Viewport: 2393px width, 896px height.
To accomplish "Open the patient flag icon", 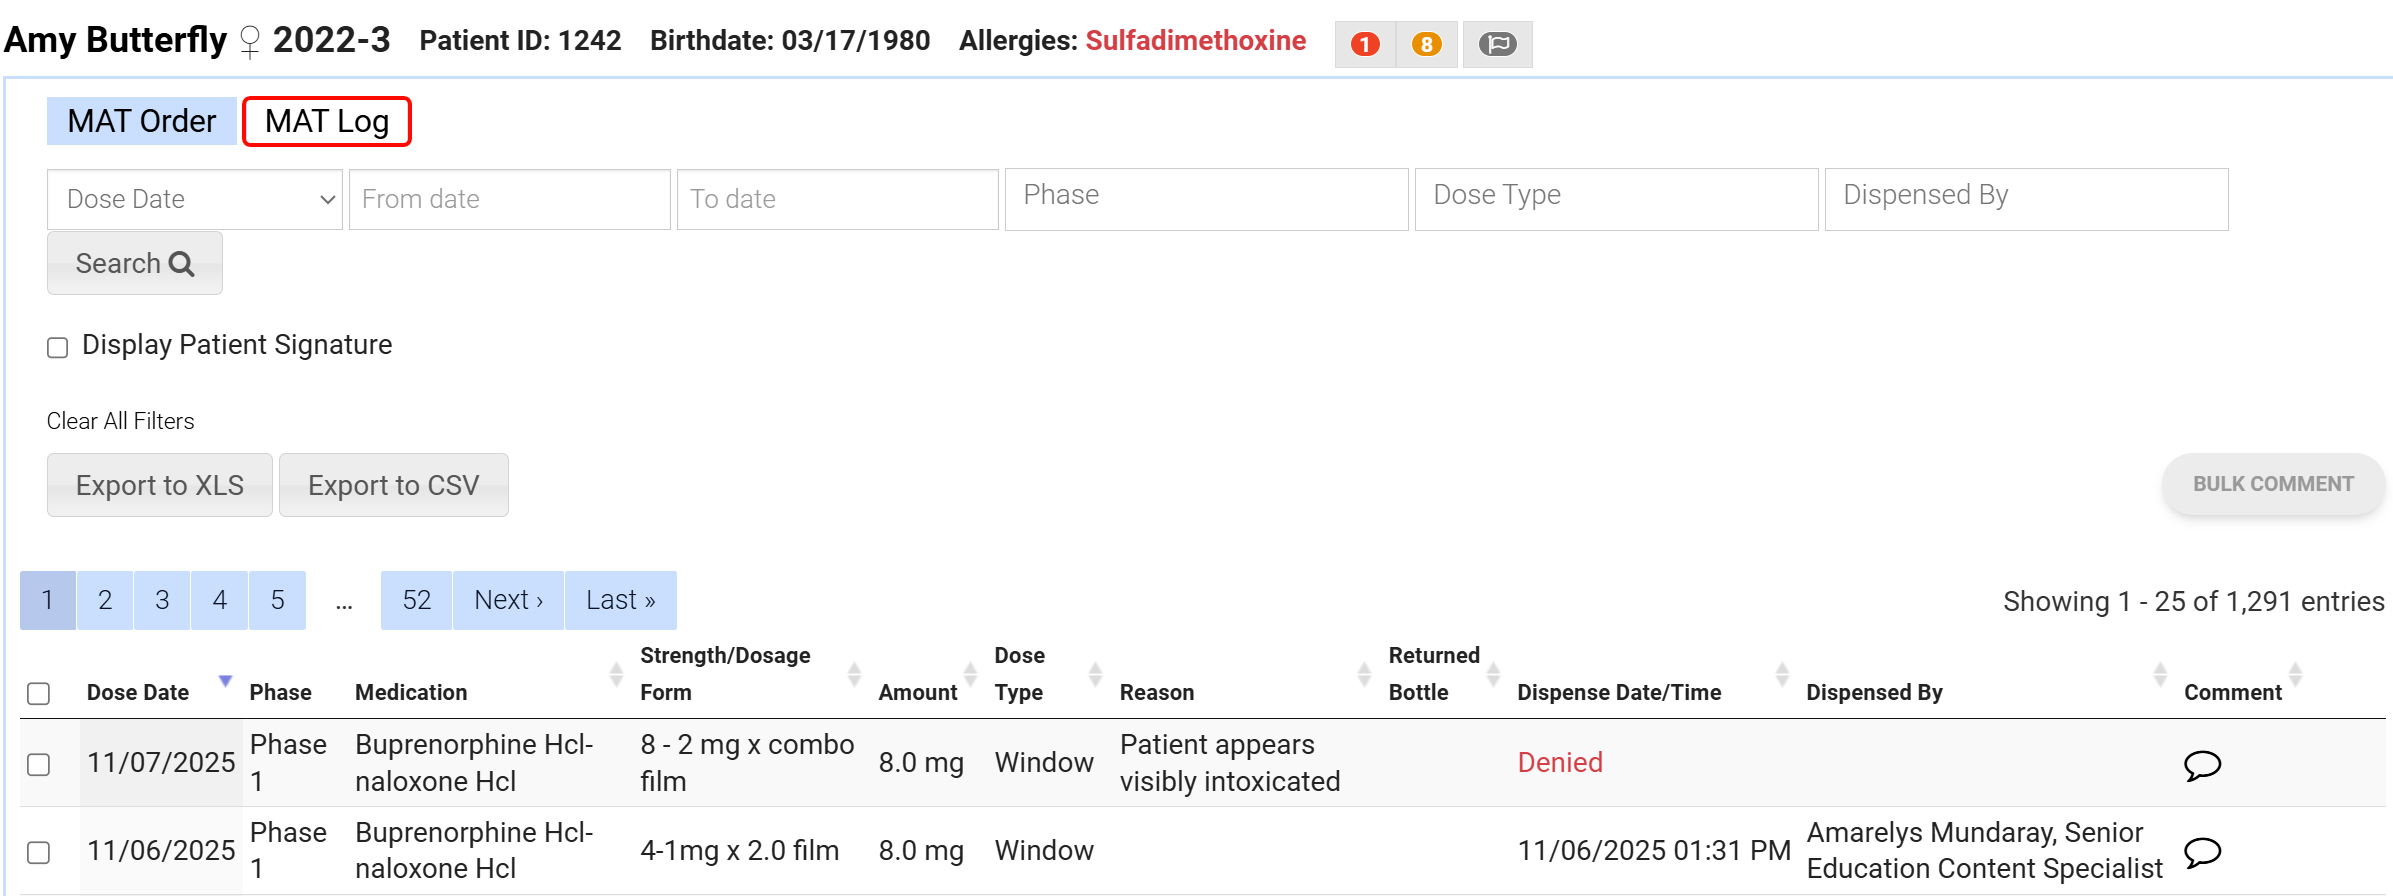I will (x=1497, y=44).
